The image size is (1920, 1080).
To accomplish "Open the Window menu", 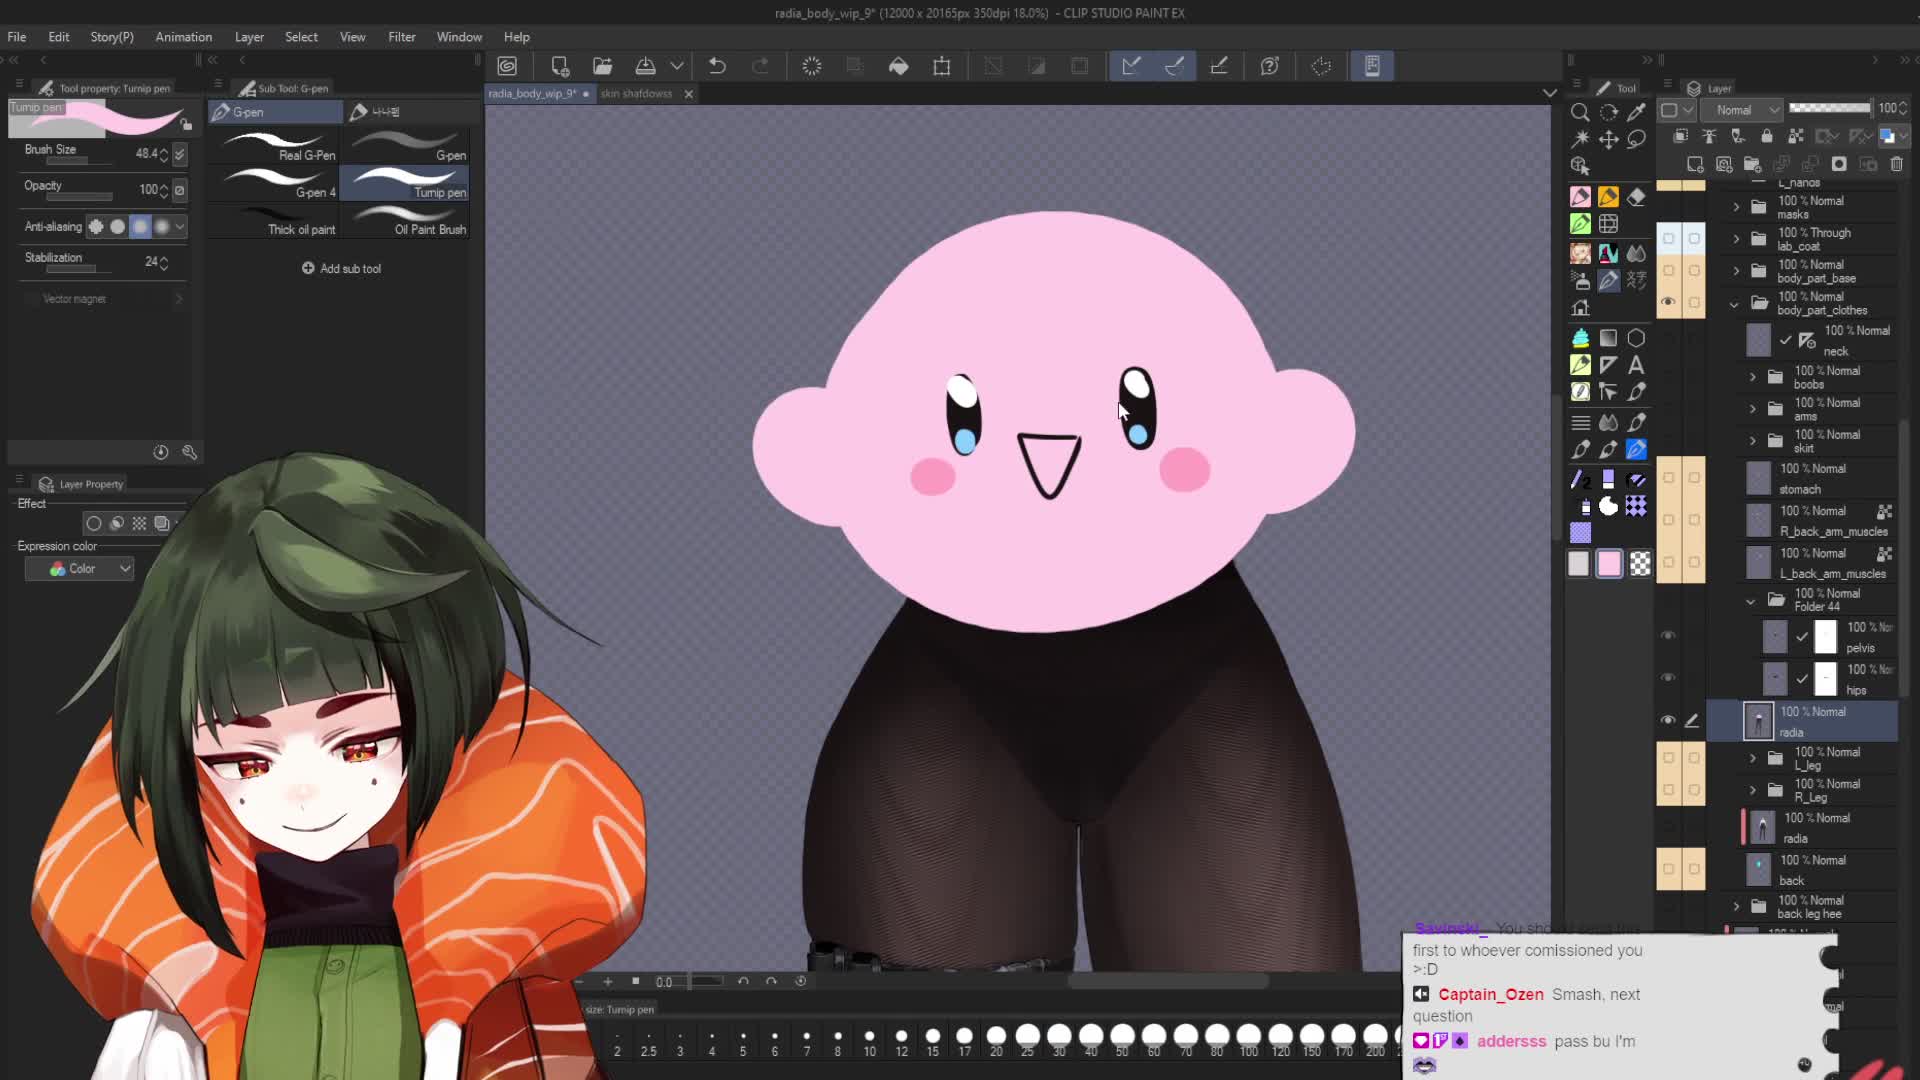I will pyautogui.click(x=459, y=37).
